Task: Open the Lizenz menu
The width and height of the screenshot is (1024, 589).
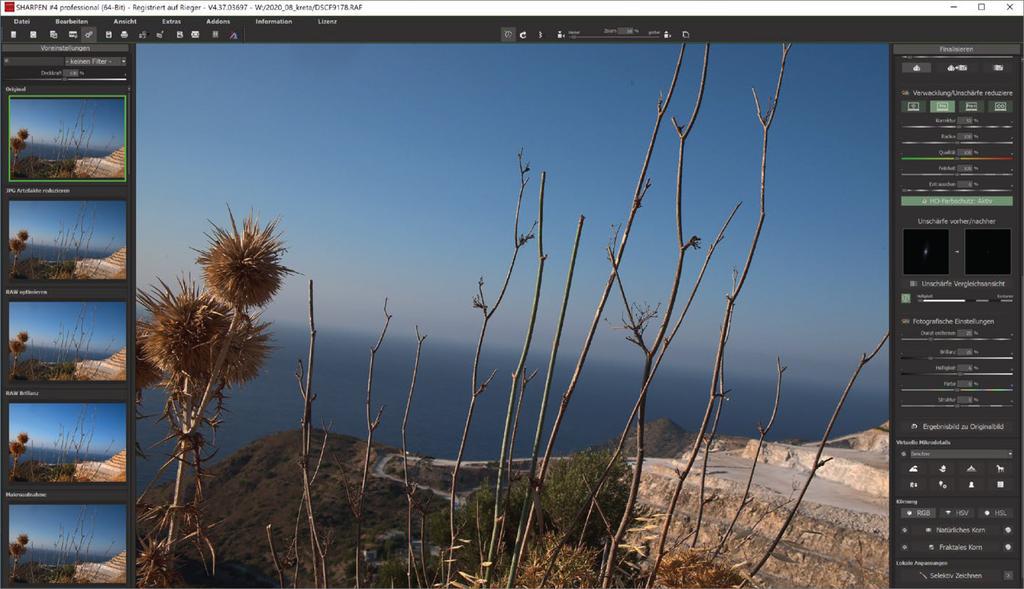Action: click(x=327, y=22)
